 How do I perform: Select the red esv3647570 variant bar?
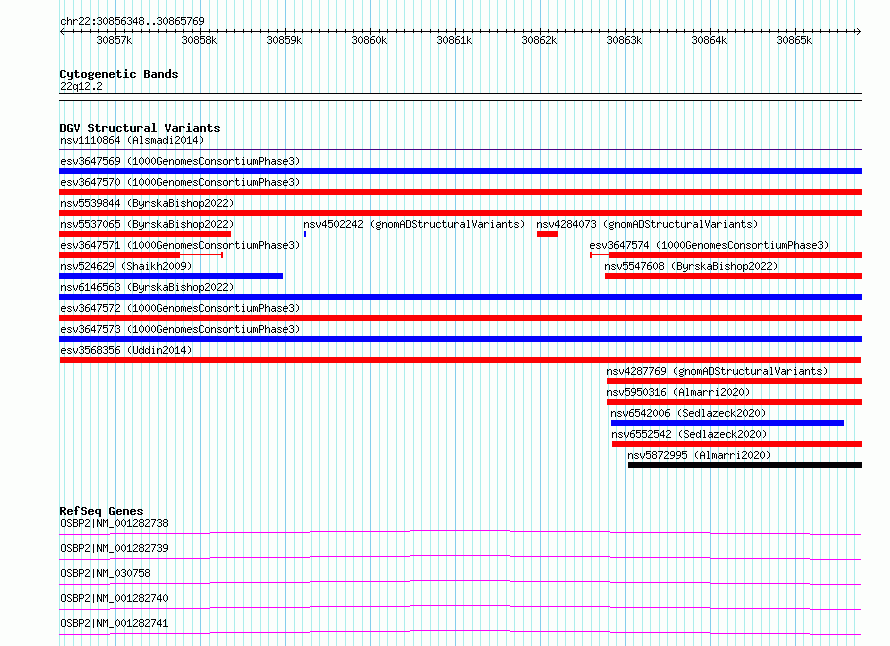(460, 192)
